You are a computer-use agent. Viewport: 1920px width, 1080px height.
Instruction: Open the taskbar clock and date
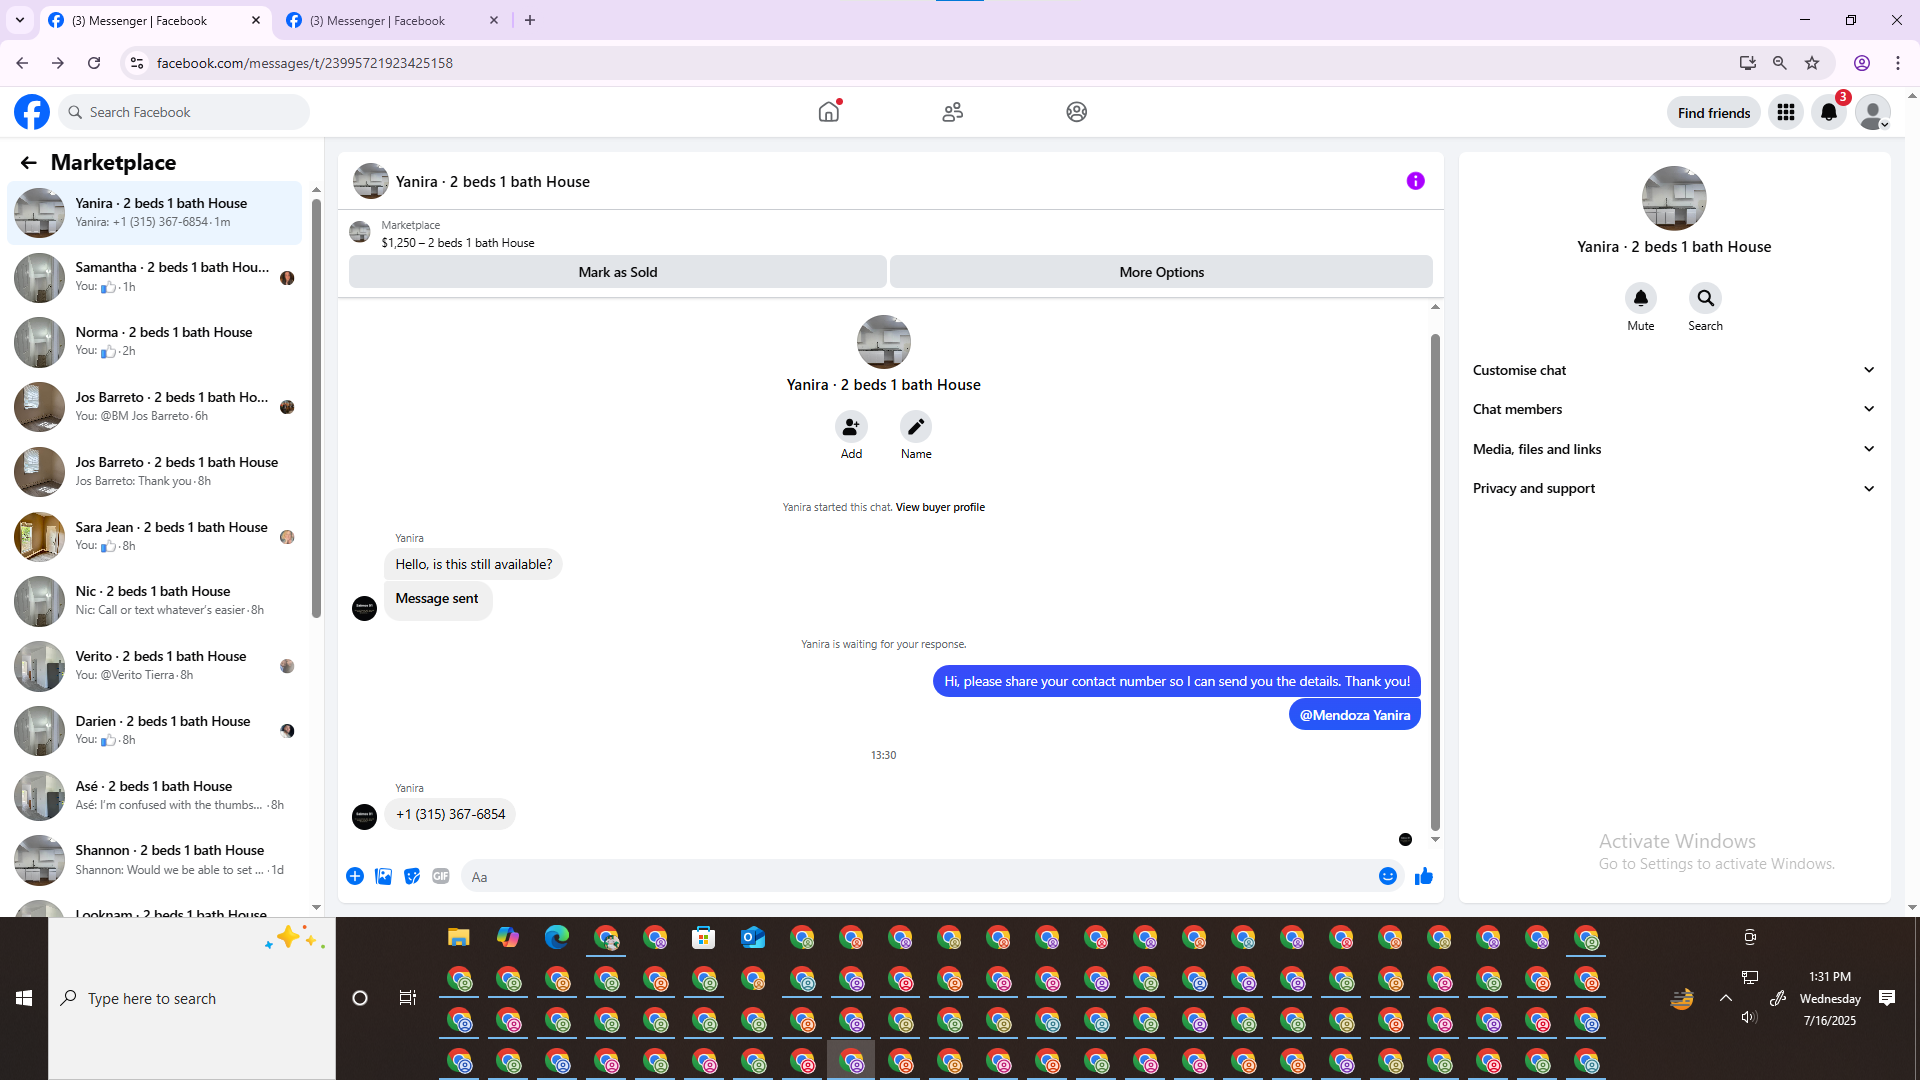pos(1830,998)
